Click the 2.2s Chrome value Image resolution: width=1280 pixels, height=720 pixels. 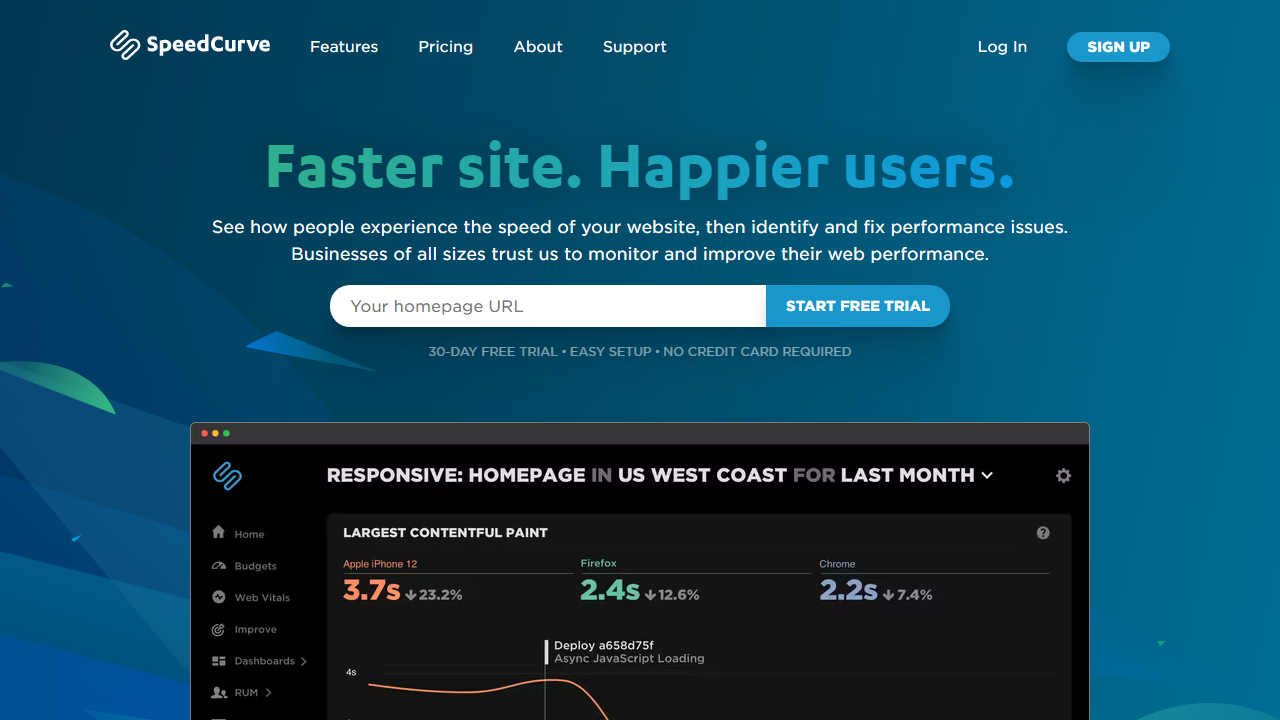(848, 591)
